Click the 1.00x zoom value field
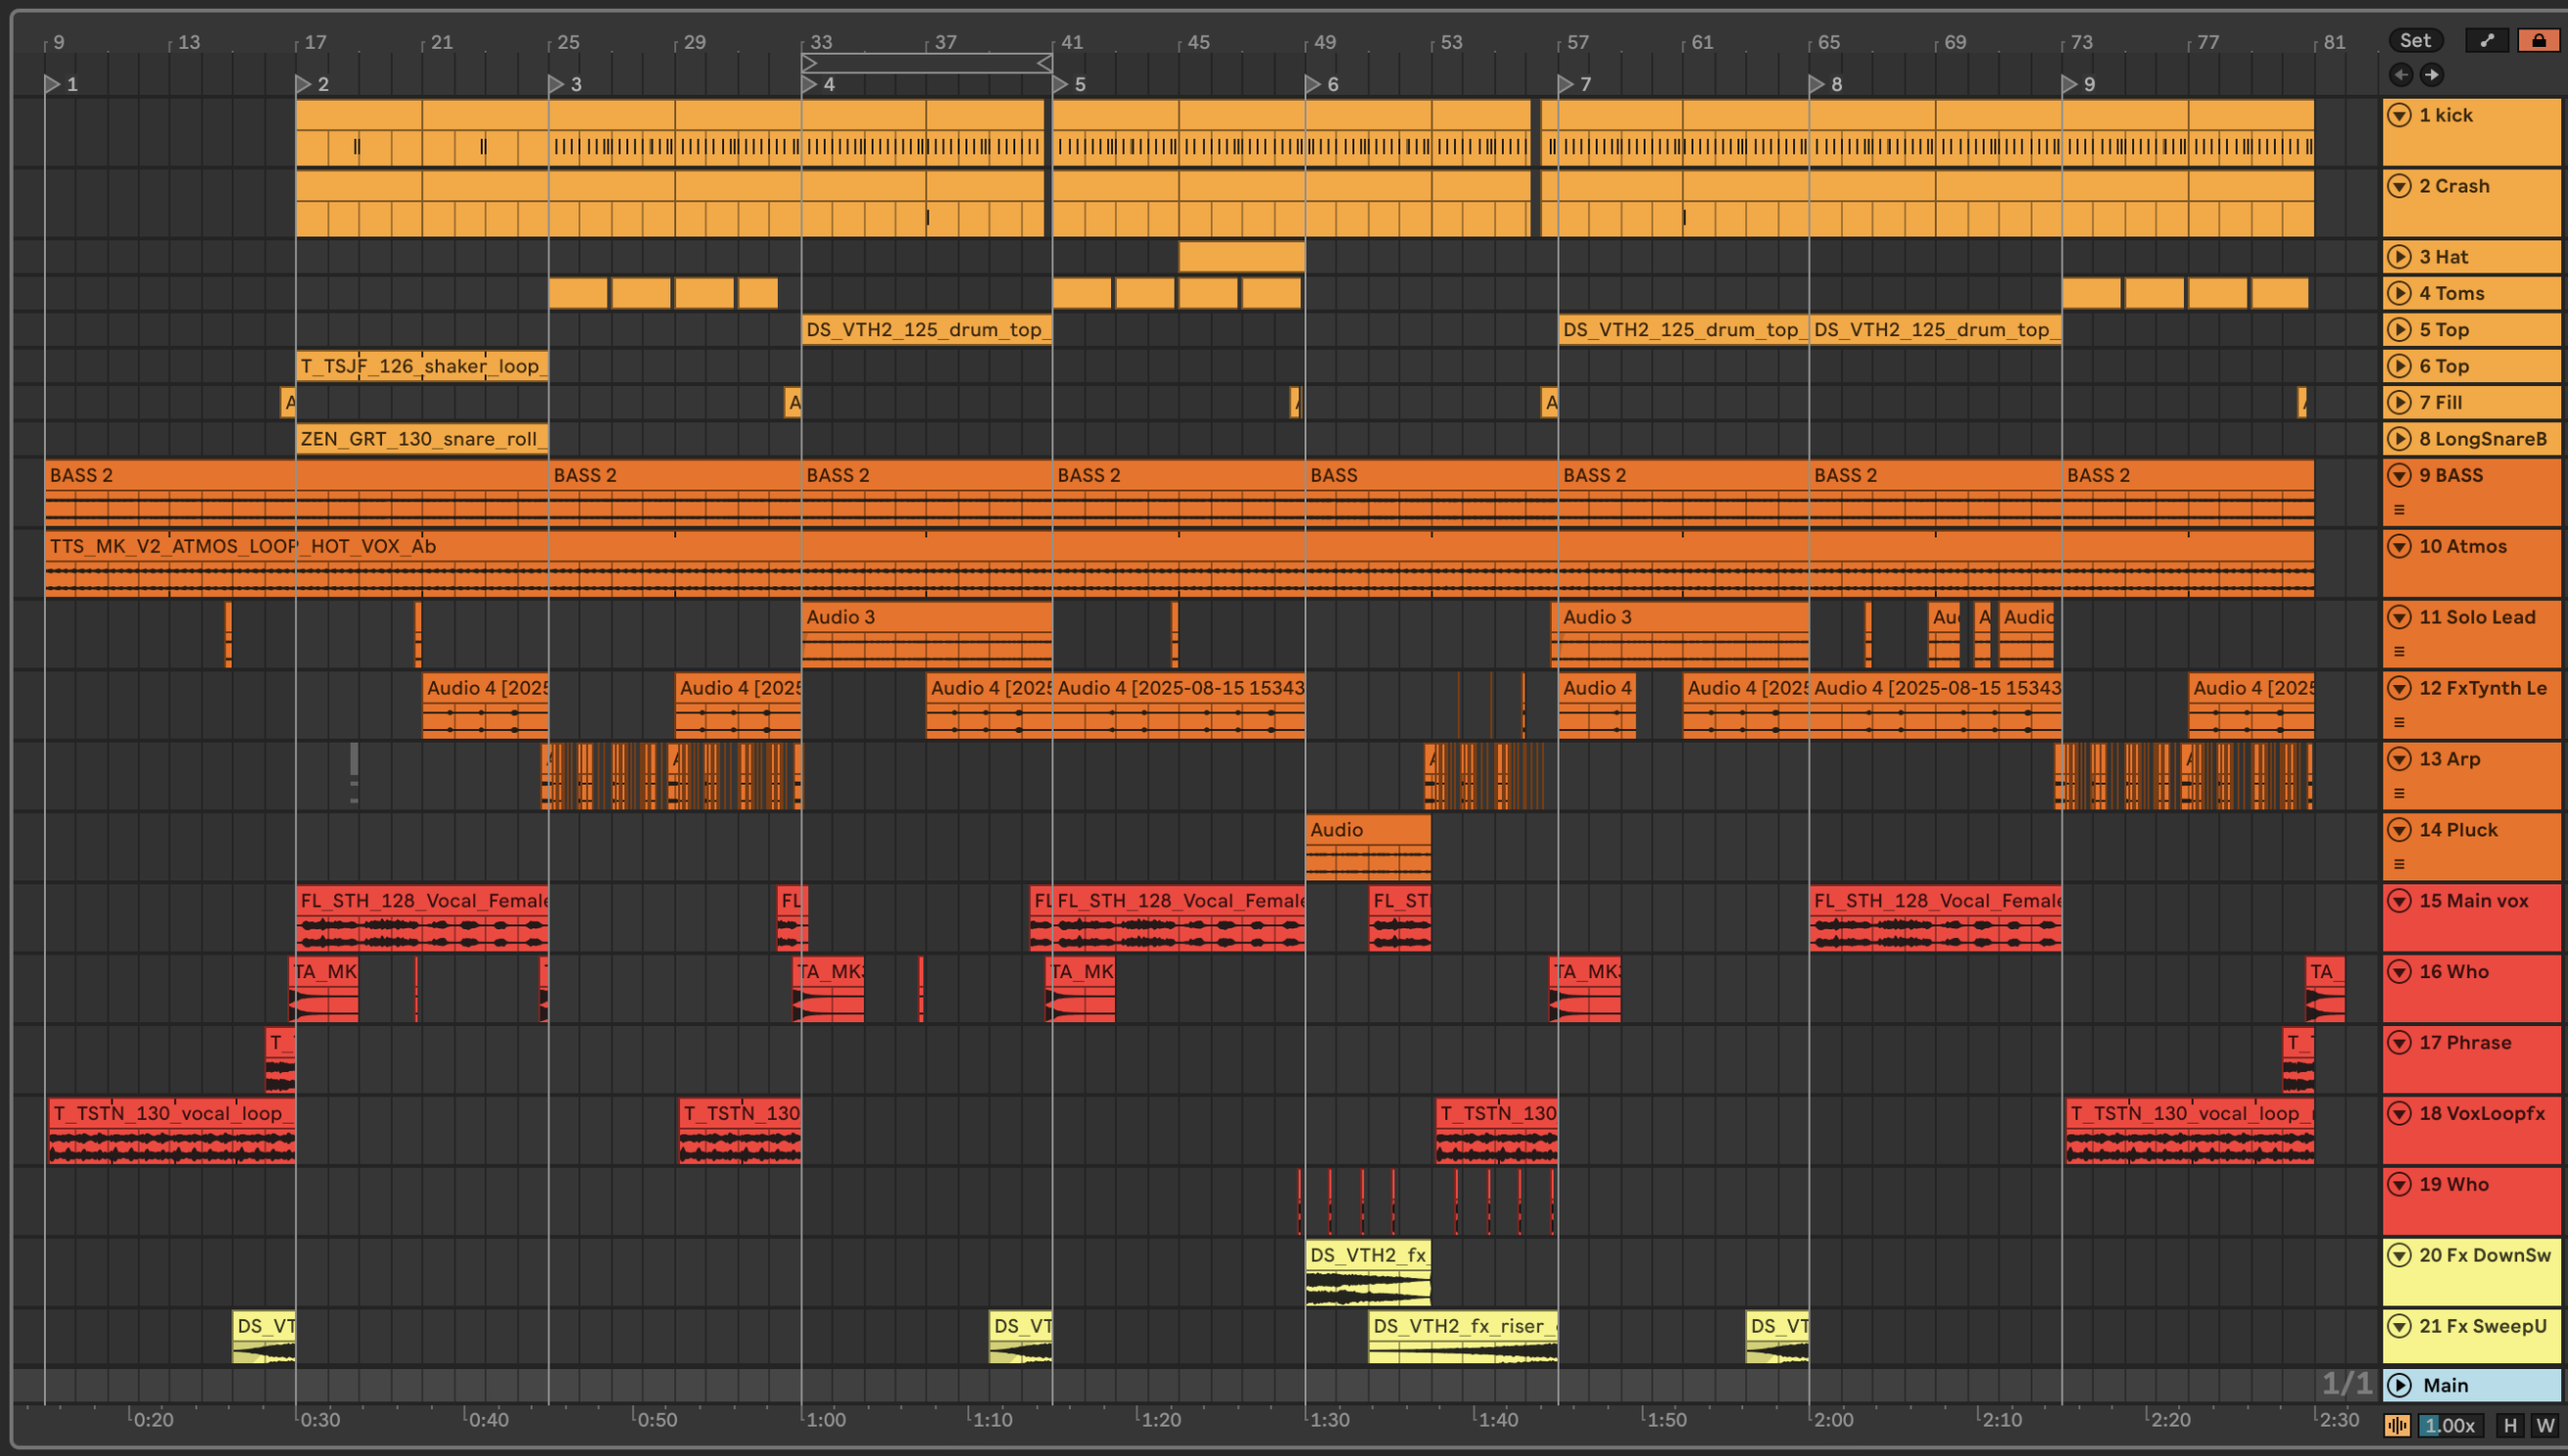The image size is (2568, 1456). 2450,1425
